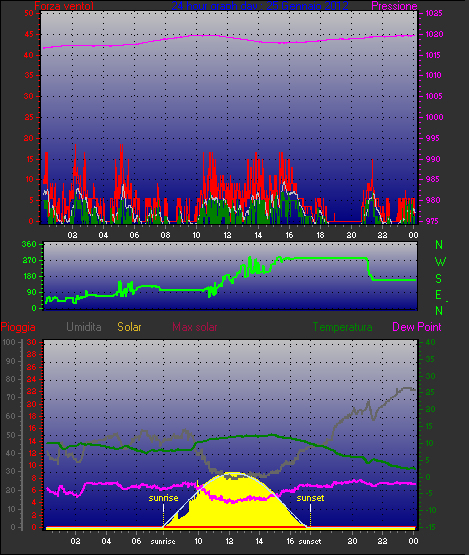
Task: Click hour 18 on the wind chart time axis
Action: click(320, 235)
